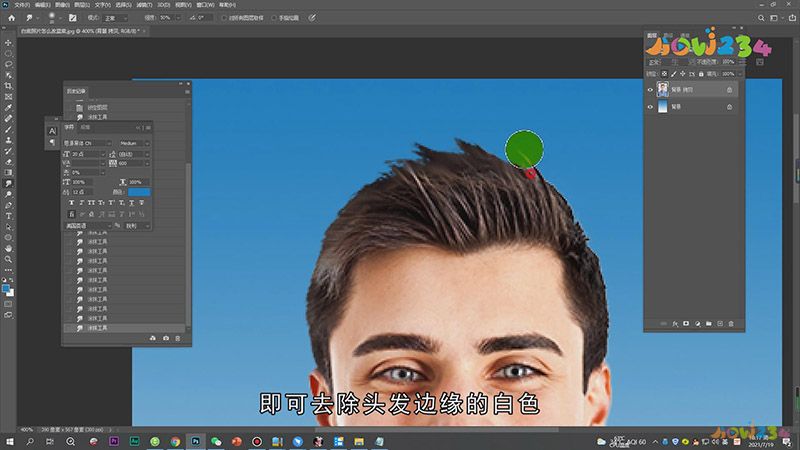Delete layer trash icon in Layers panel
Image resolution: width=800 pixels, height=450 pixels.
click(731, 323)
